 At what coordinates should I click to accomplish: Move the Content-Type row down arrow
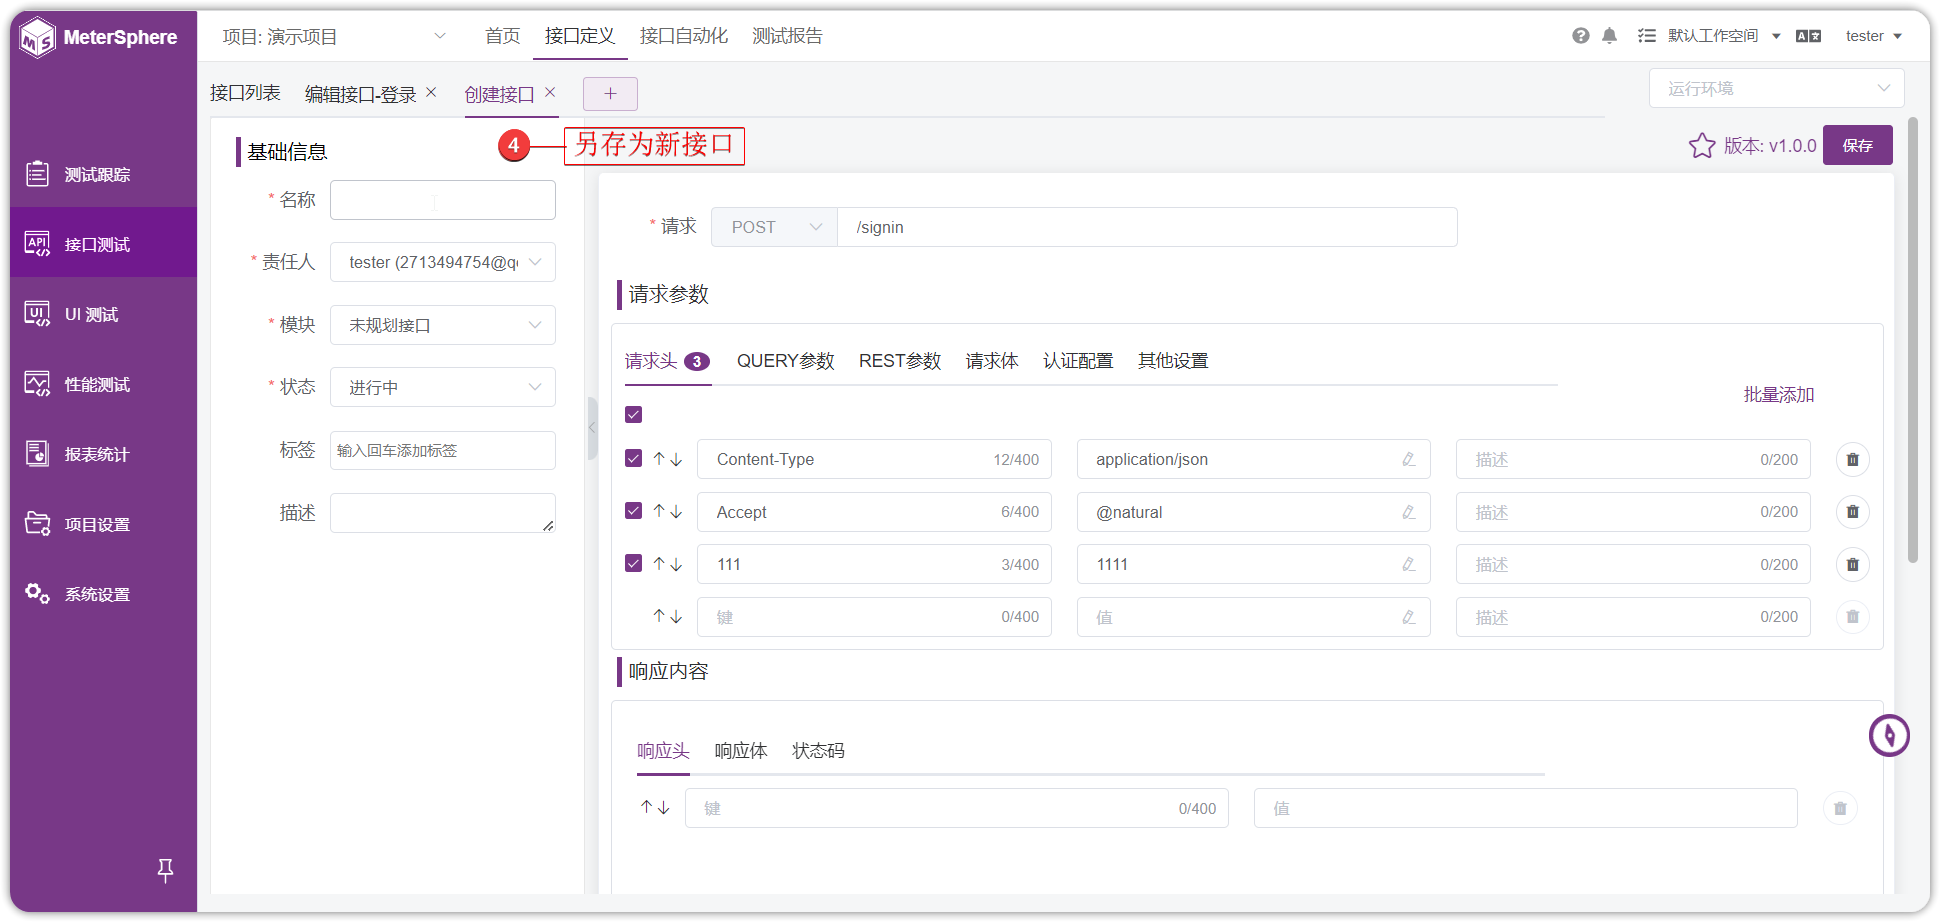[x=676, y=459]
